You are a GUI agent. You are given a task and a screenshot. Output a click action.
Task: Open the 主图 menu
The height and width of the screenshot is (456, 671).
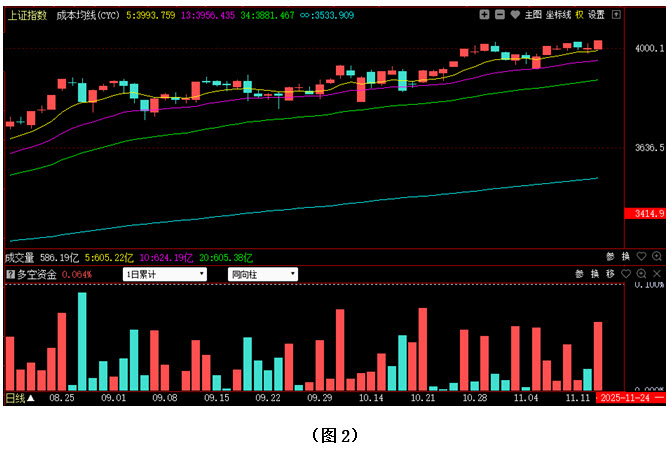click(x=533, y=15)
